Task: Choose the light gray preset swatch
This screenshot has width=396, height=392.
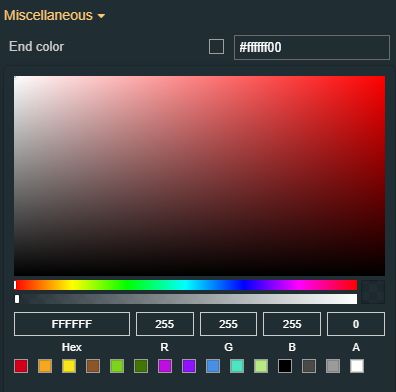Action: 333,366
